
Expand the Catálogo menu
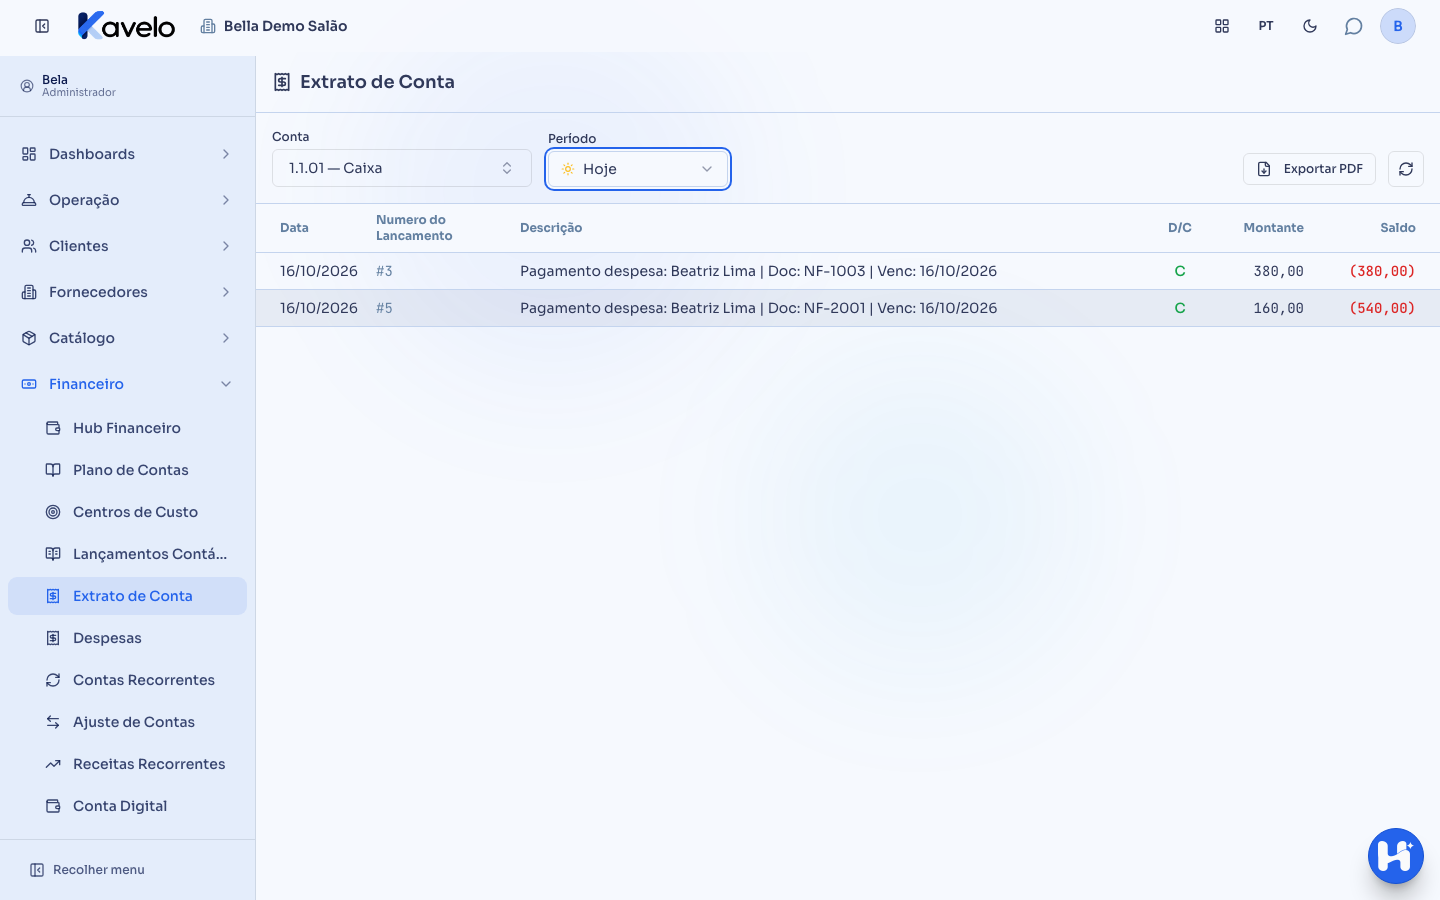(127, 338)
